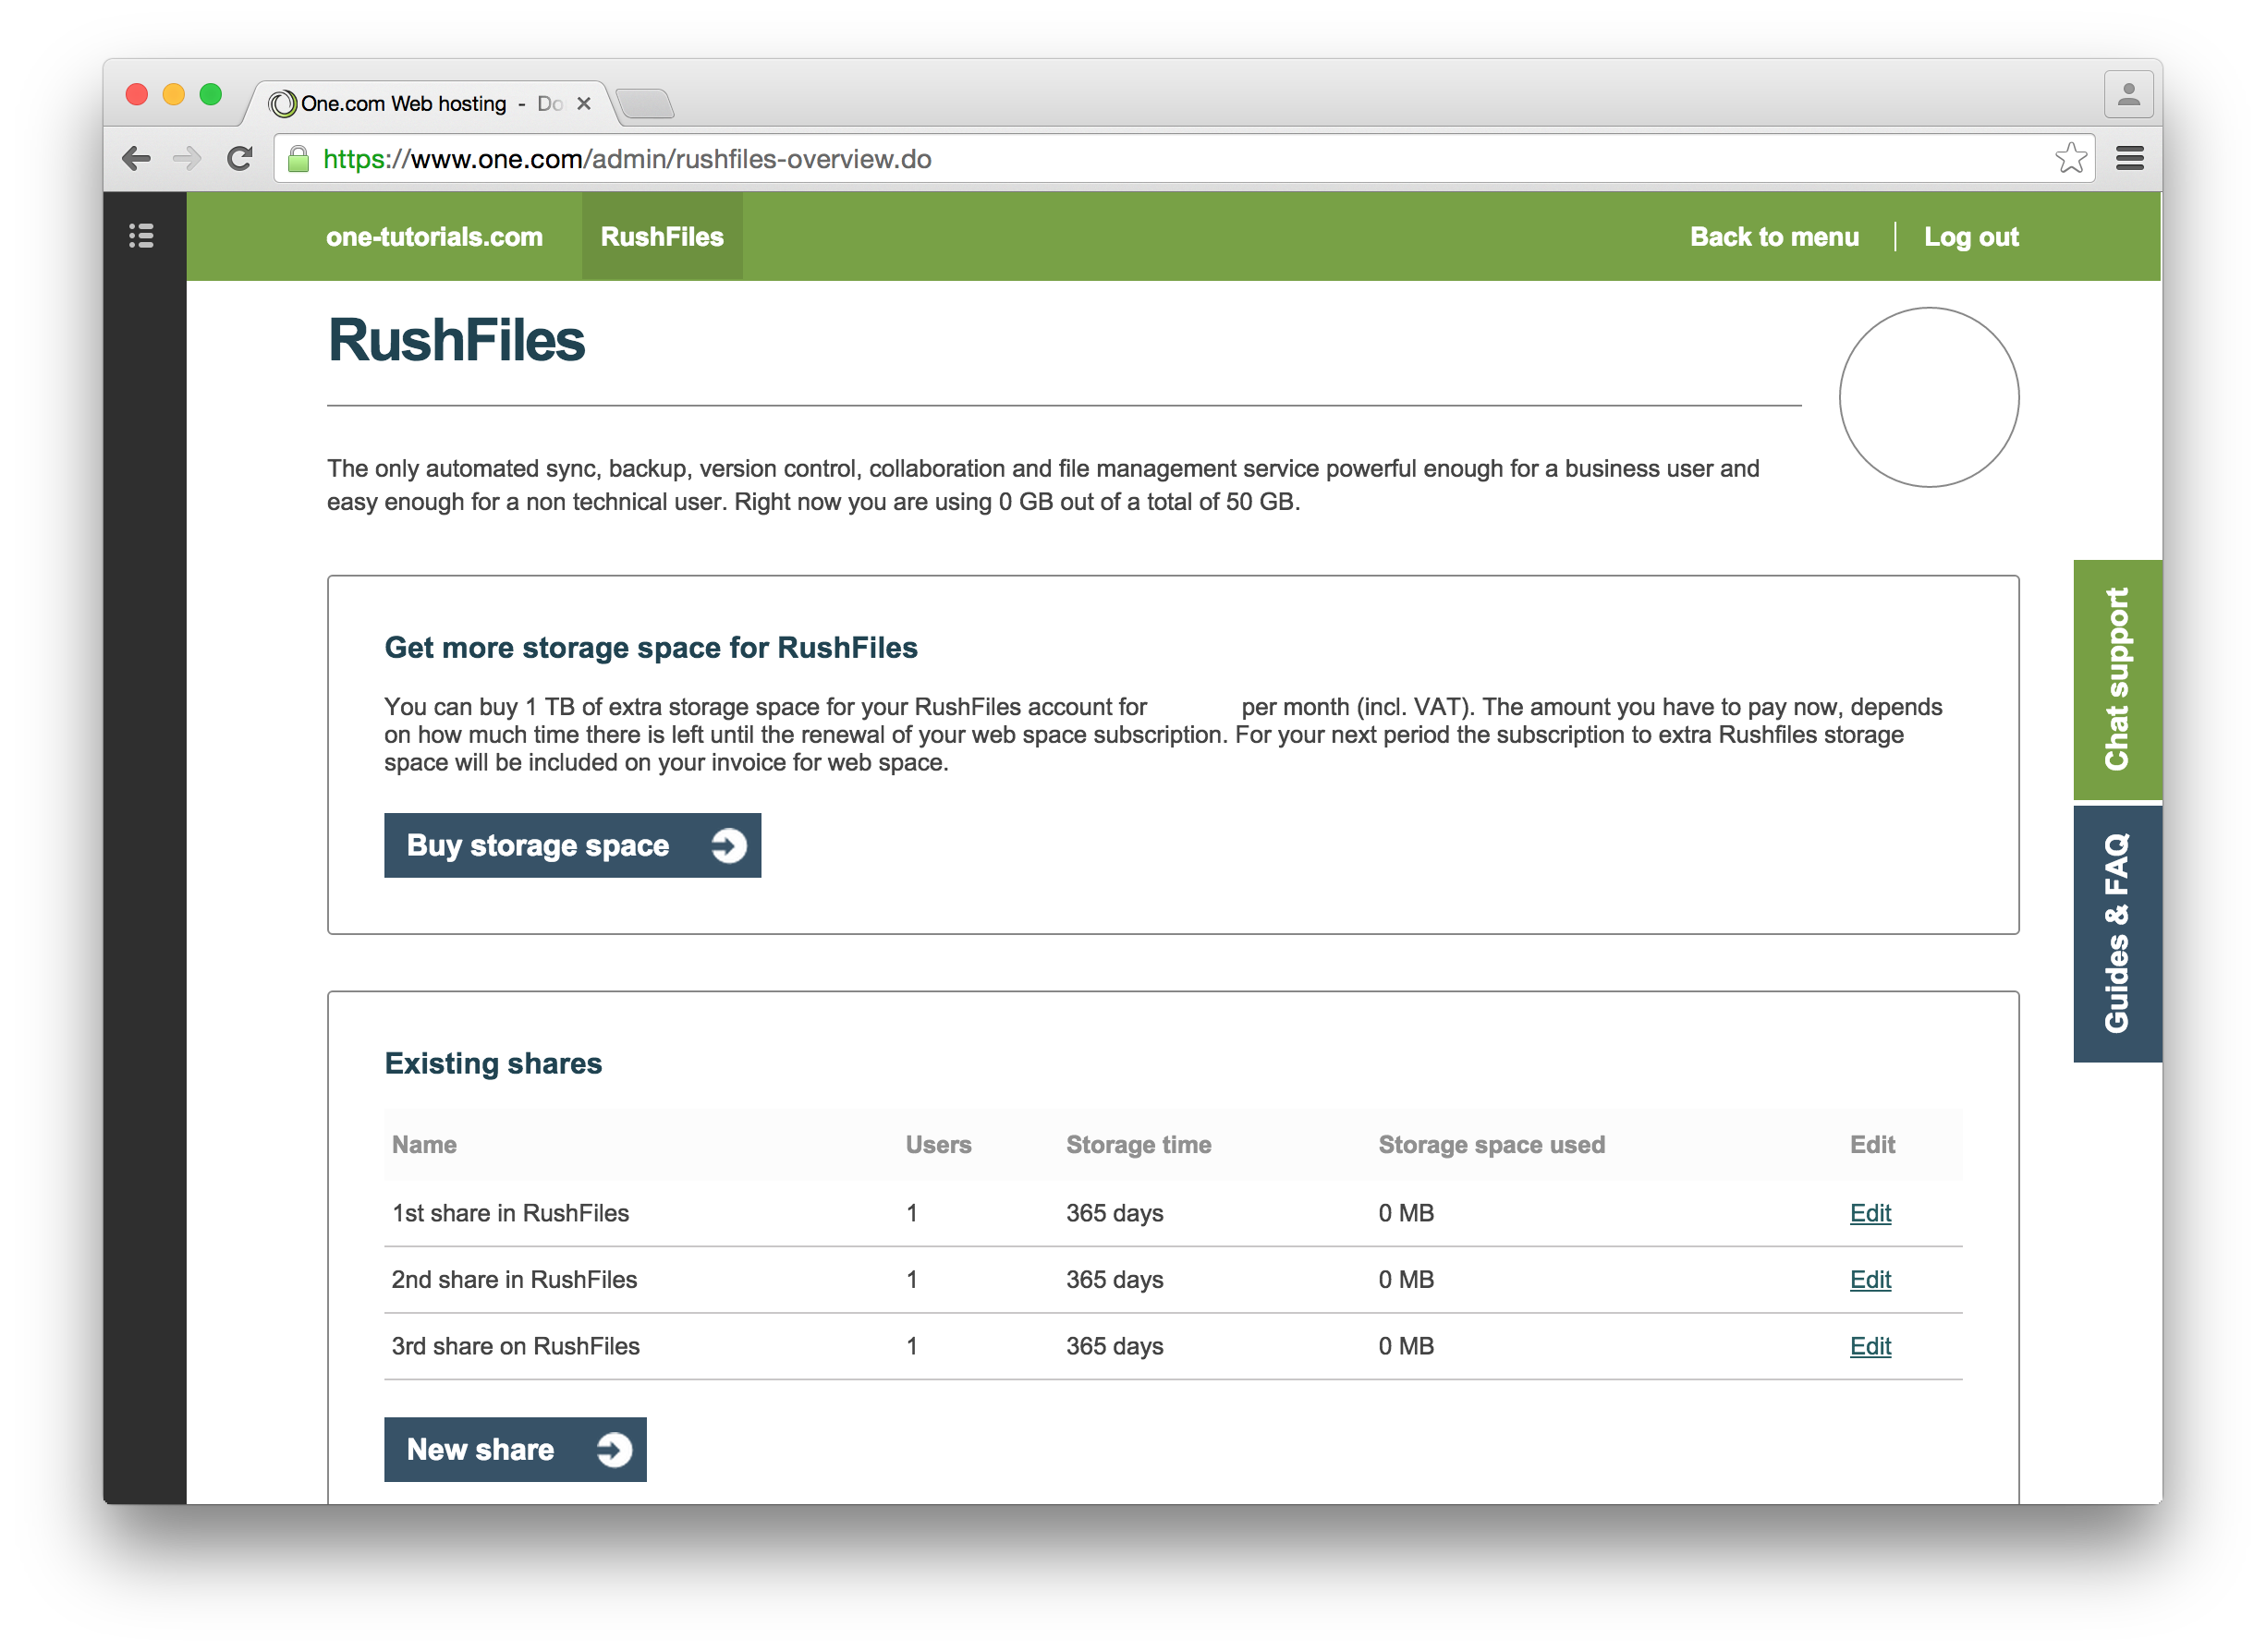Select the One.com Web hosting tab
The width and height of the screenshot is (2266, 1652).
430,103
